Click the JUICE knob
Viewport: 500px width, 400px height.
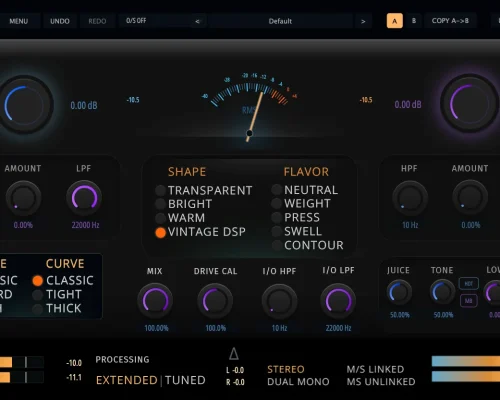coord(399,292)
